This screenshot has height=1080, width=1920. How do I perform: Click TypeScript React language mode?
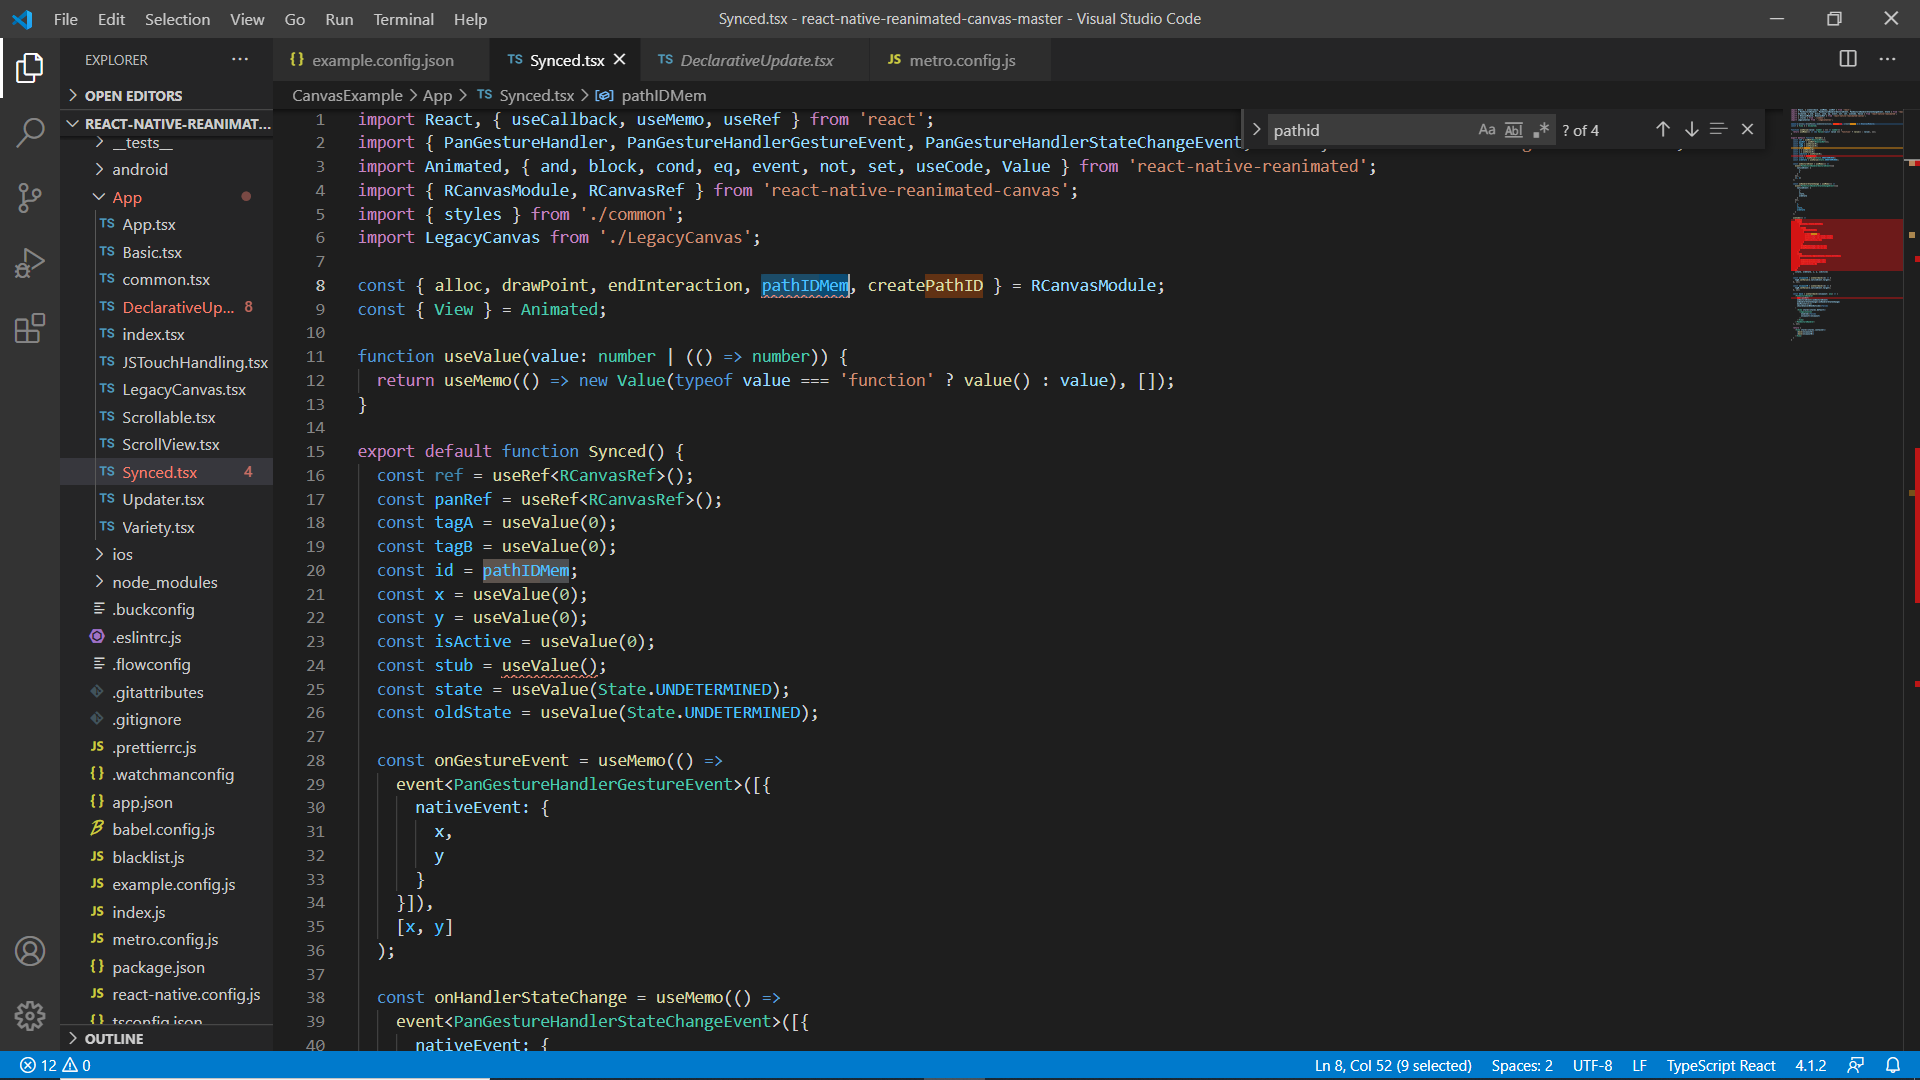coord(1720,1065)
